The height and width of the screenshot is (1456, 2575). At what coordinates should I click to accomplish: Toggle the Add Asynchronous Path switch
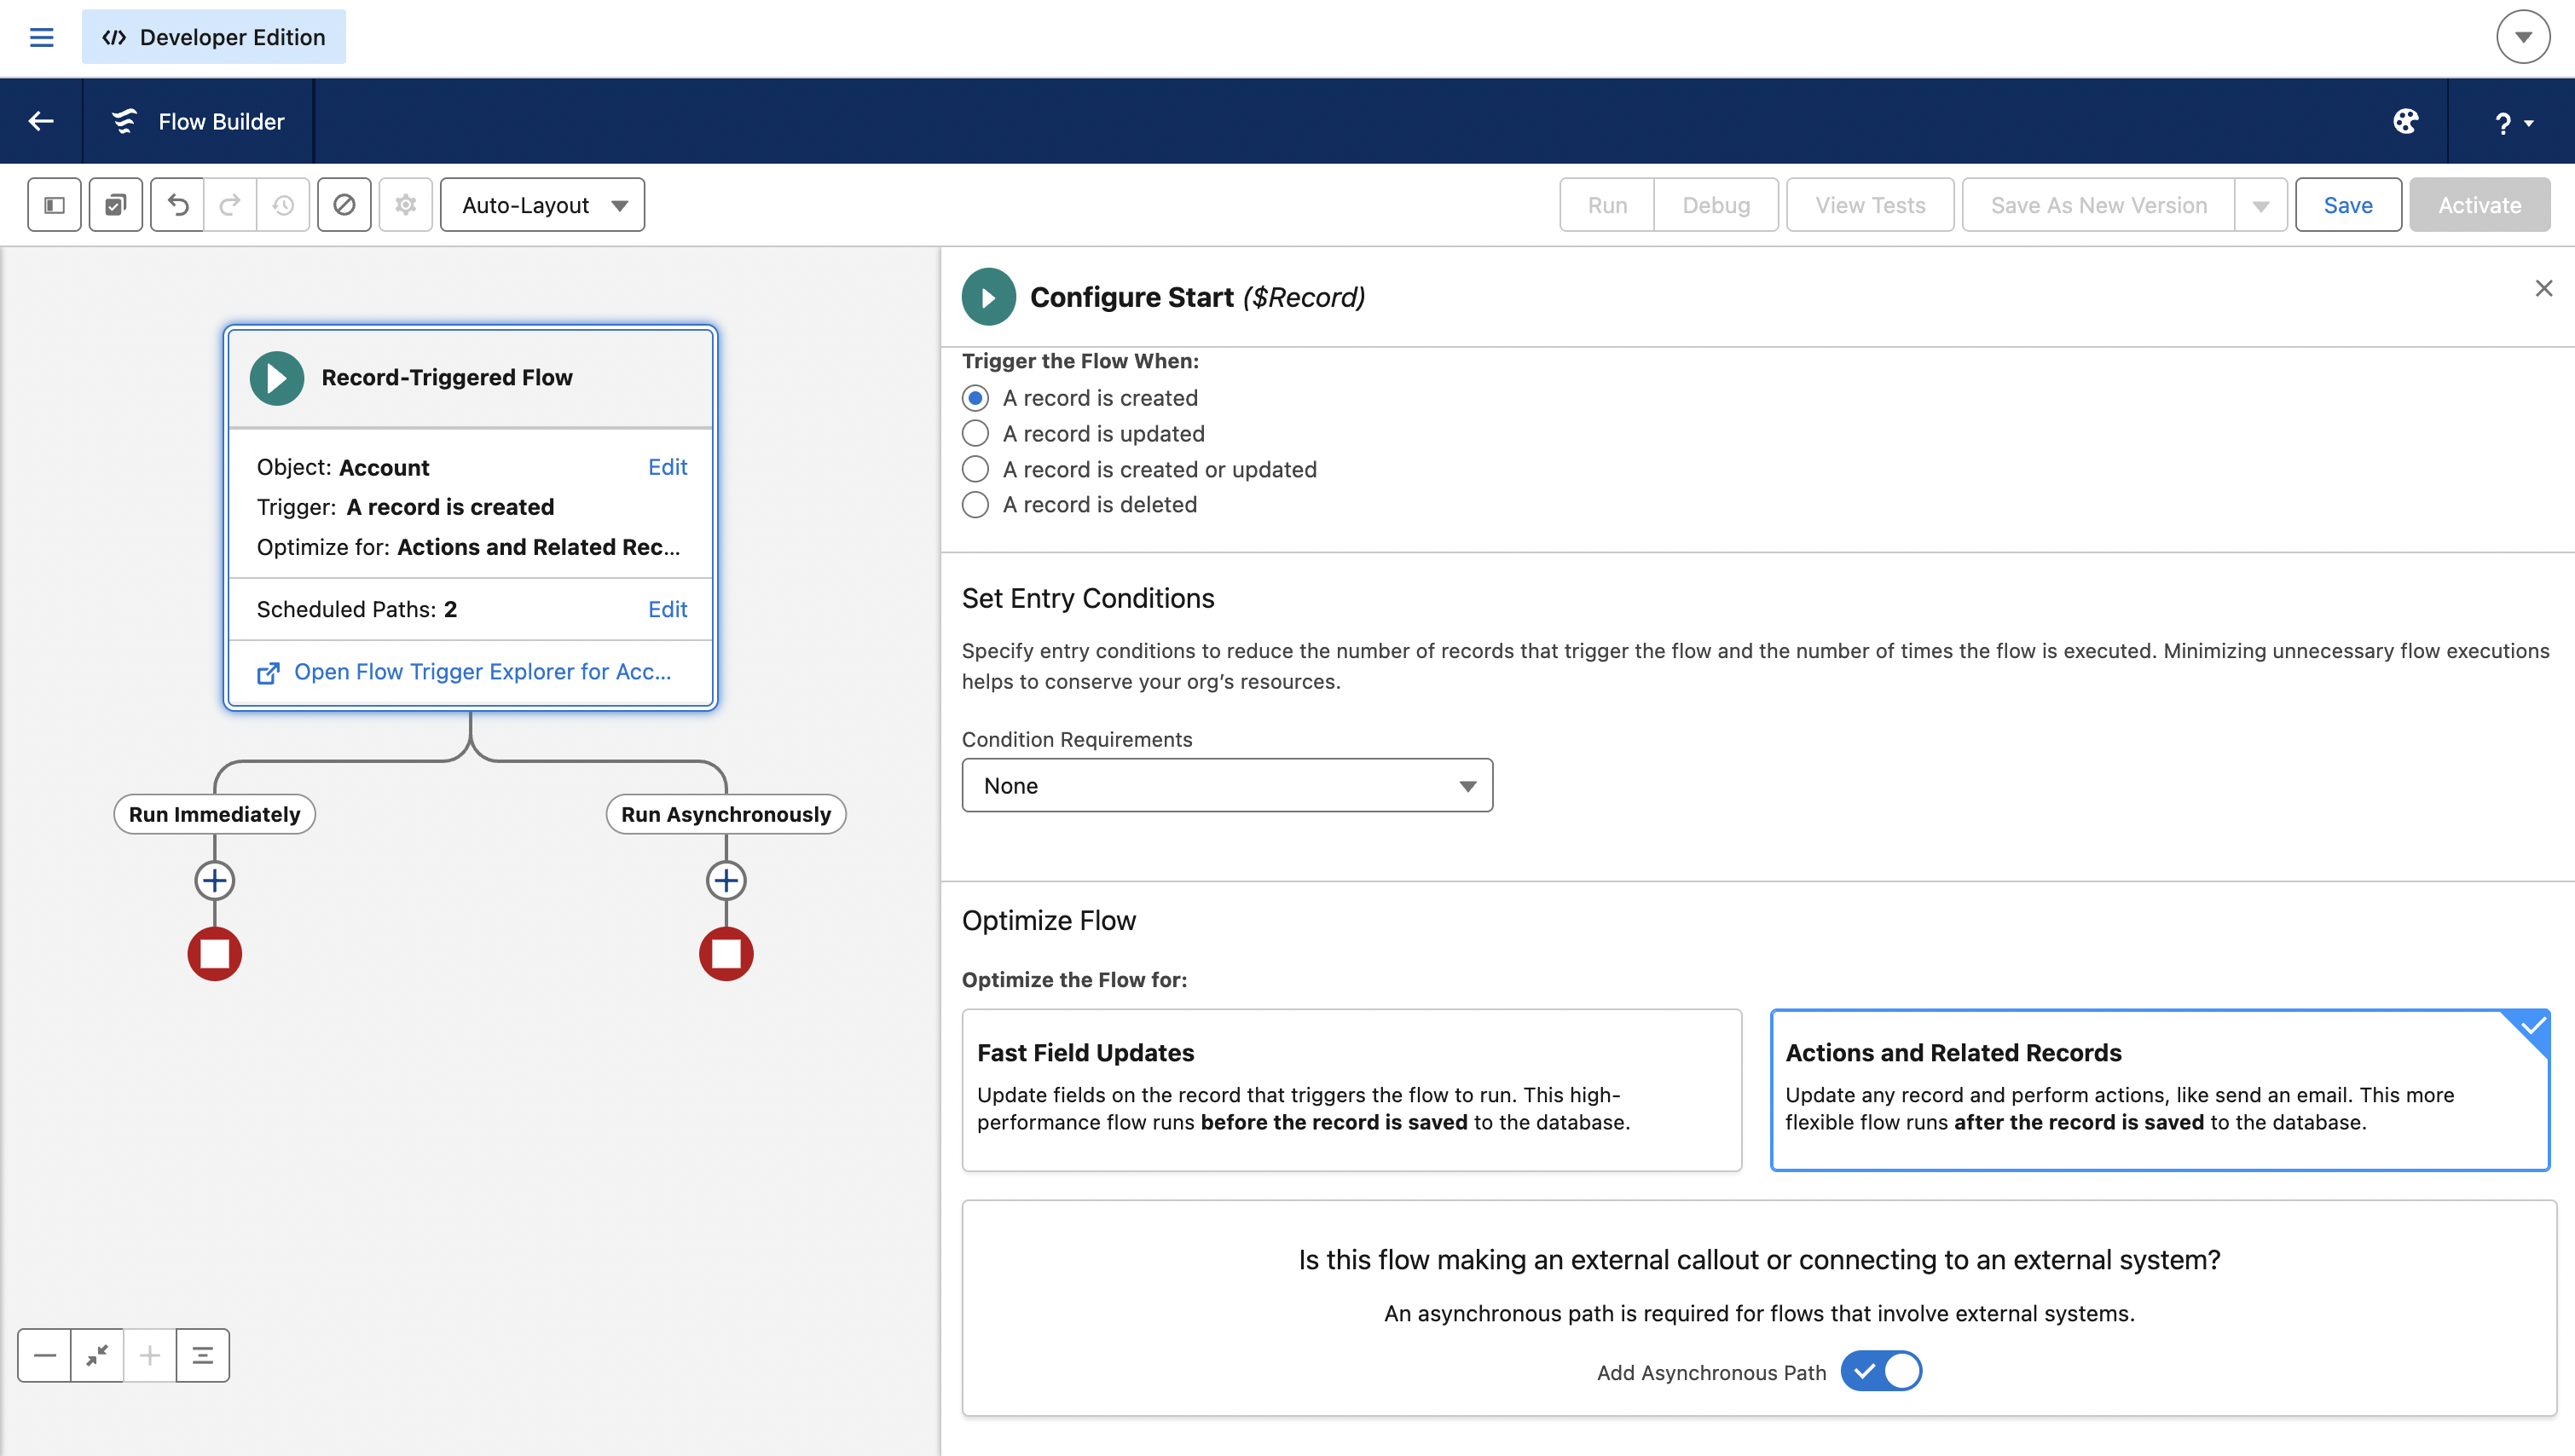(1881, 1371)
